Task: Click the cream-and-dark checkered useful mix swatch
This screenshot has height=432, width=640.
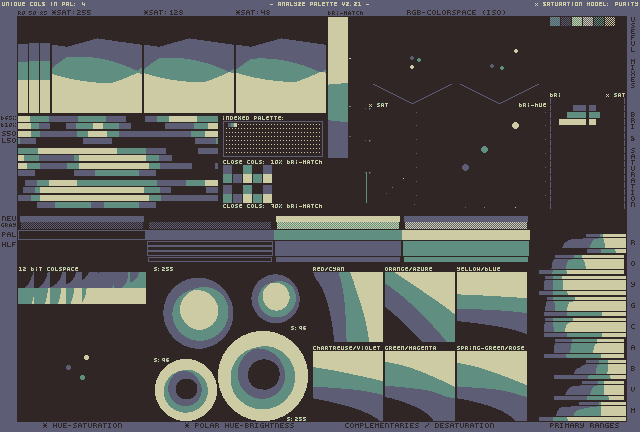Action: pos(610,21)
